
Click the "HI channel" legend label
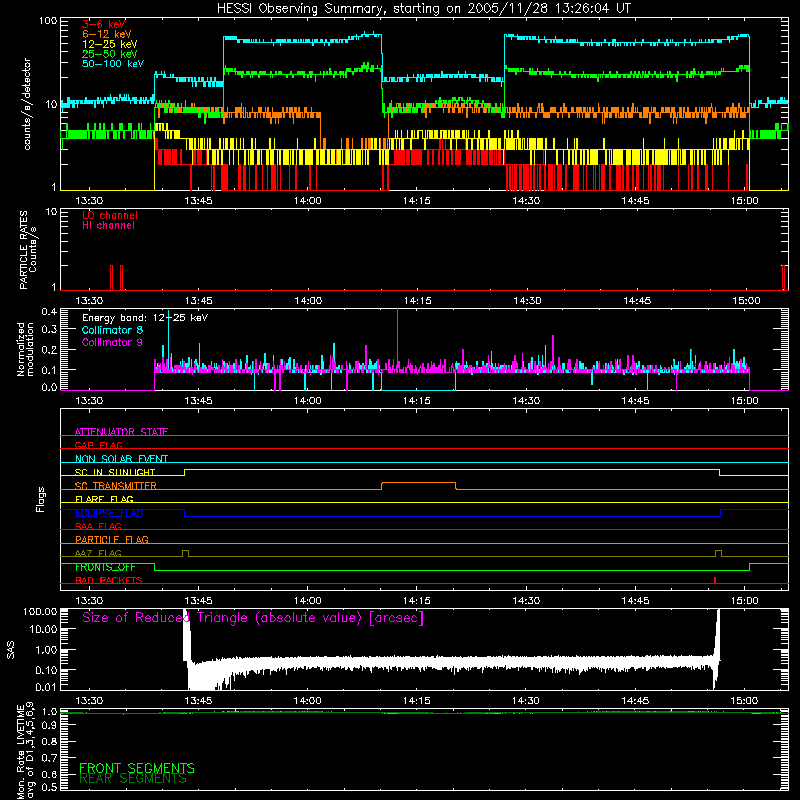pos(108,225)
